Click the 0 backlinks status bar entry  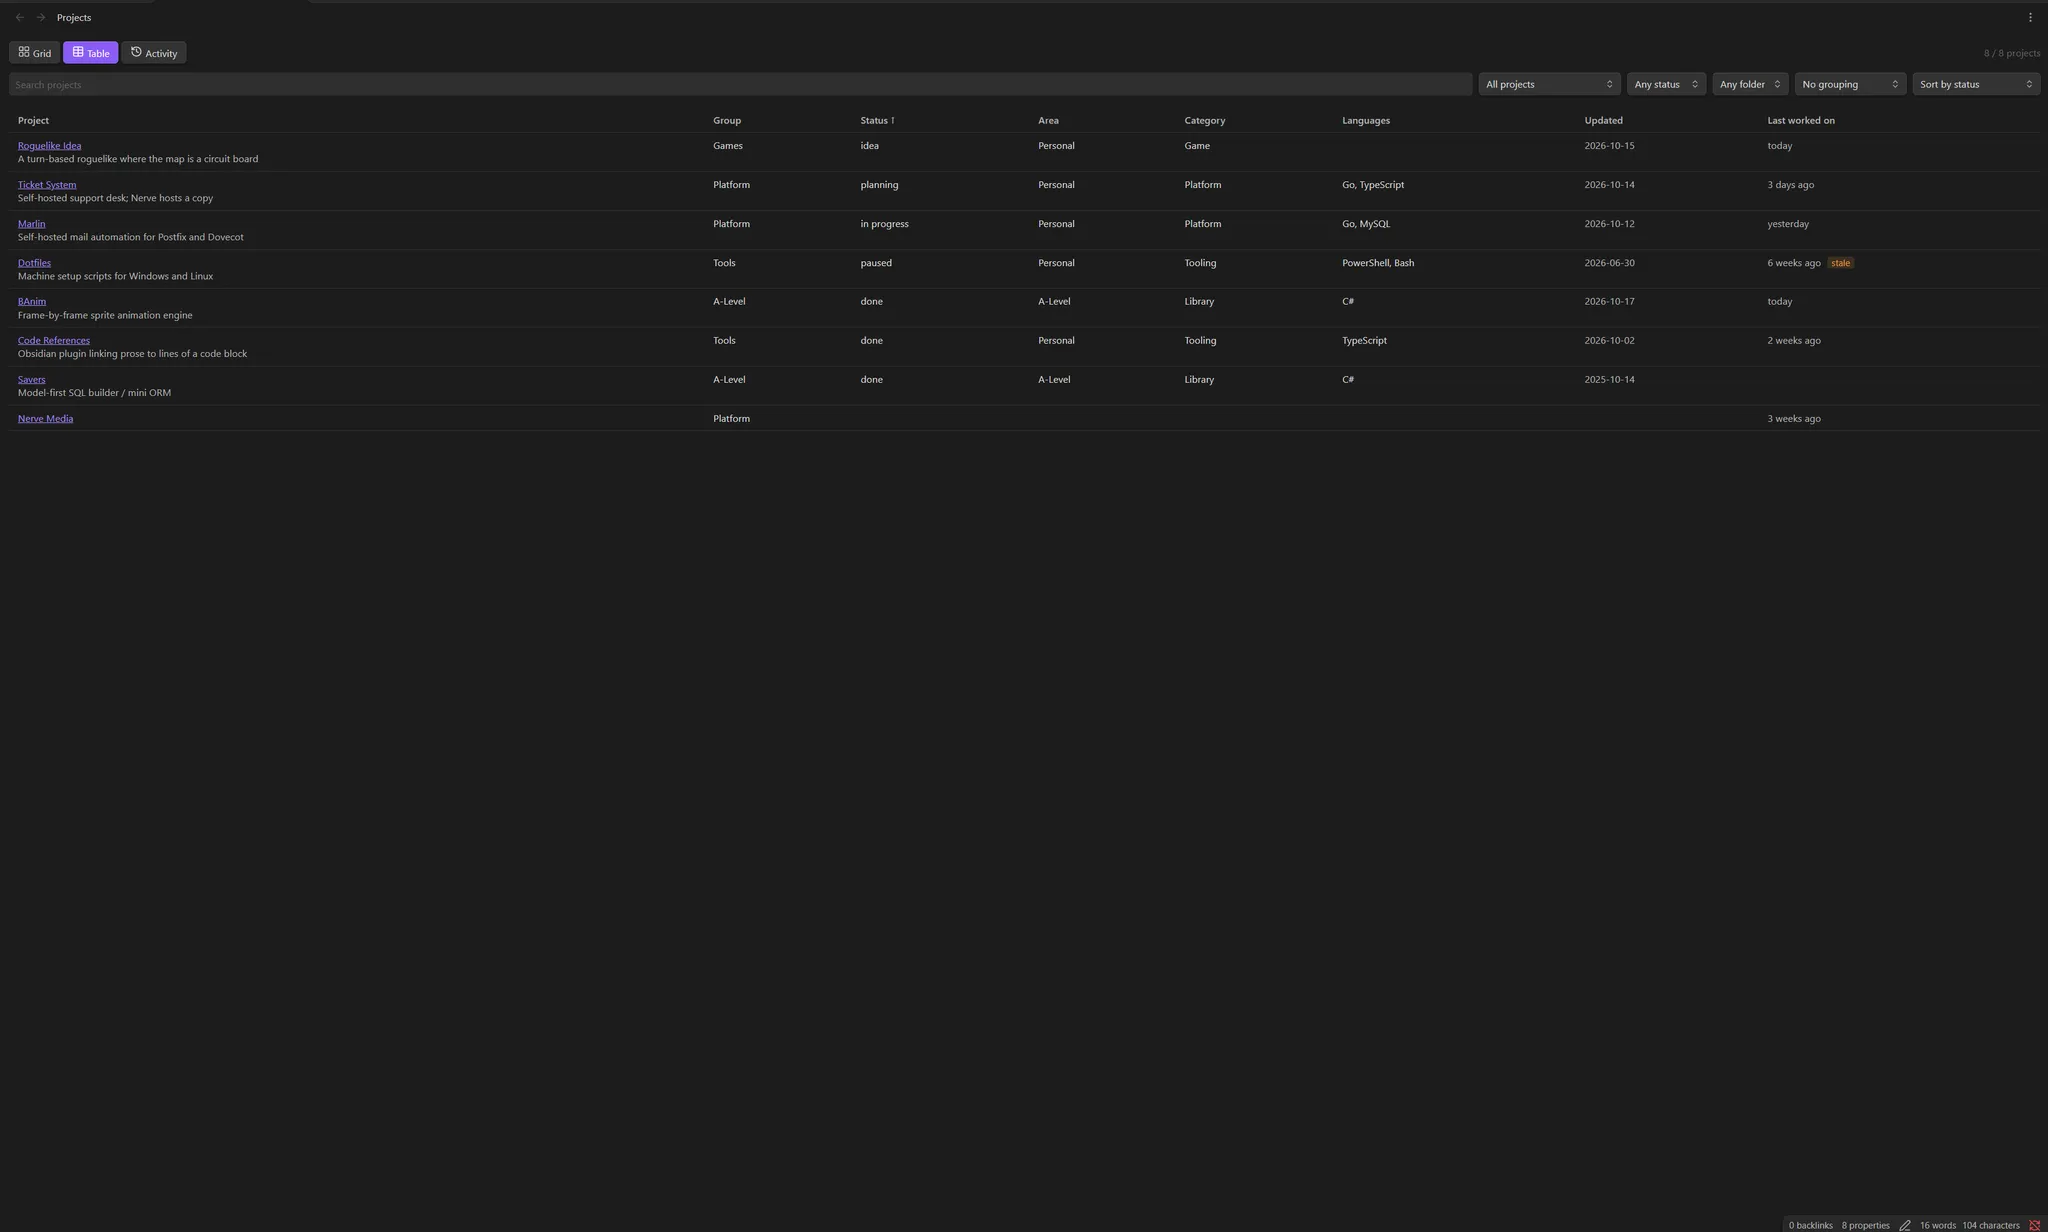1810,1225
